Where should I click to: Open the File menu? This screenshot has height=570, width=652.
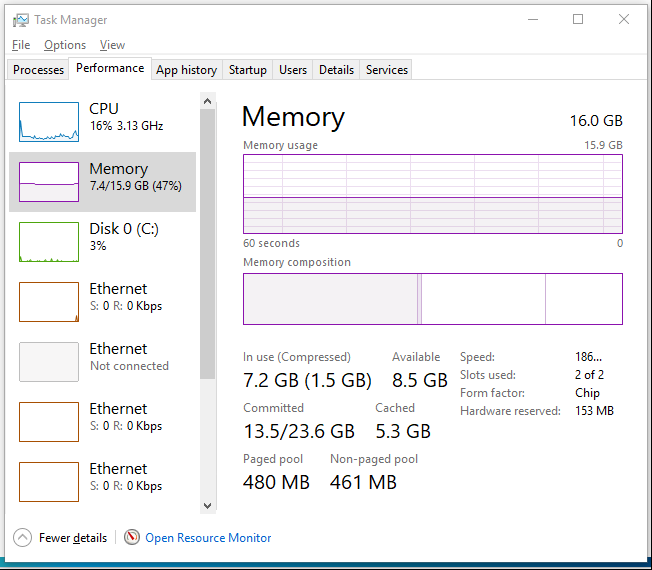click(21, 45)
